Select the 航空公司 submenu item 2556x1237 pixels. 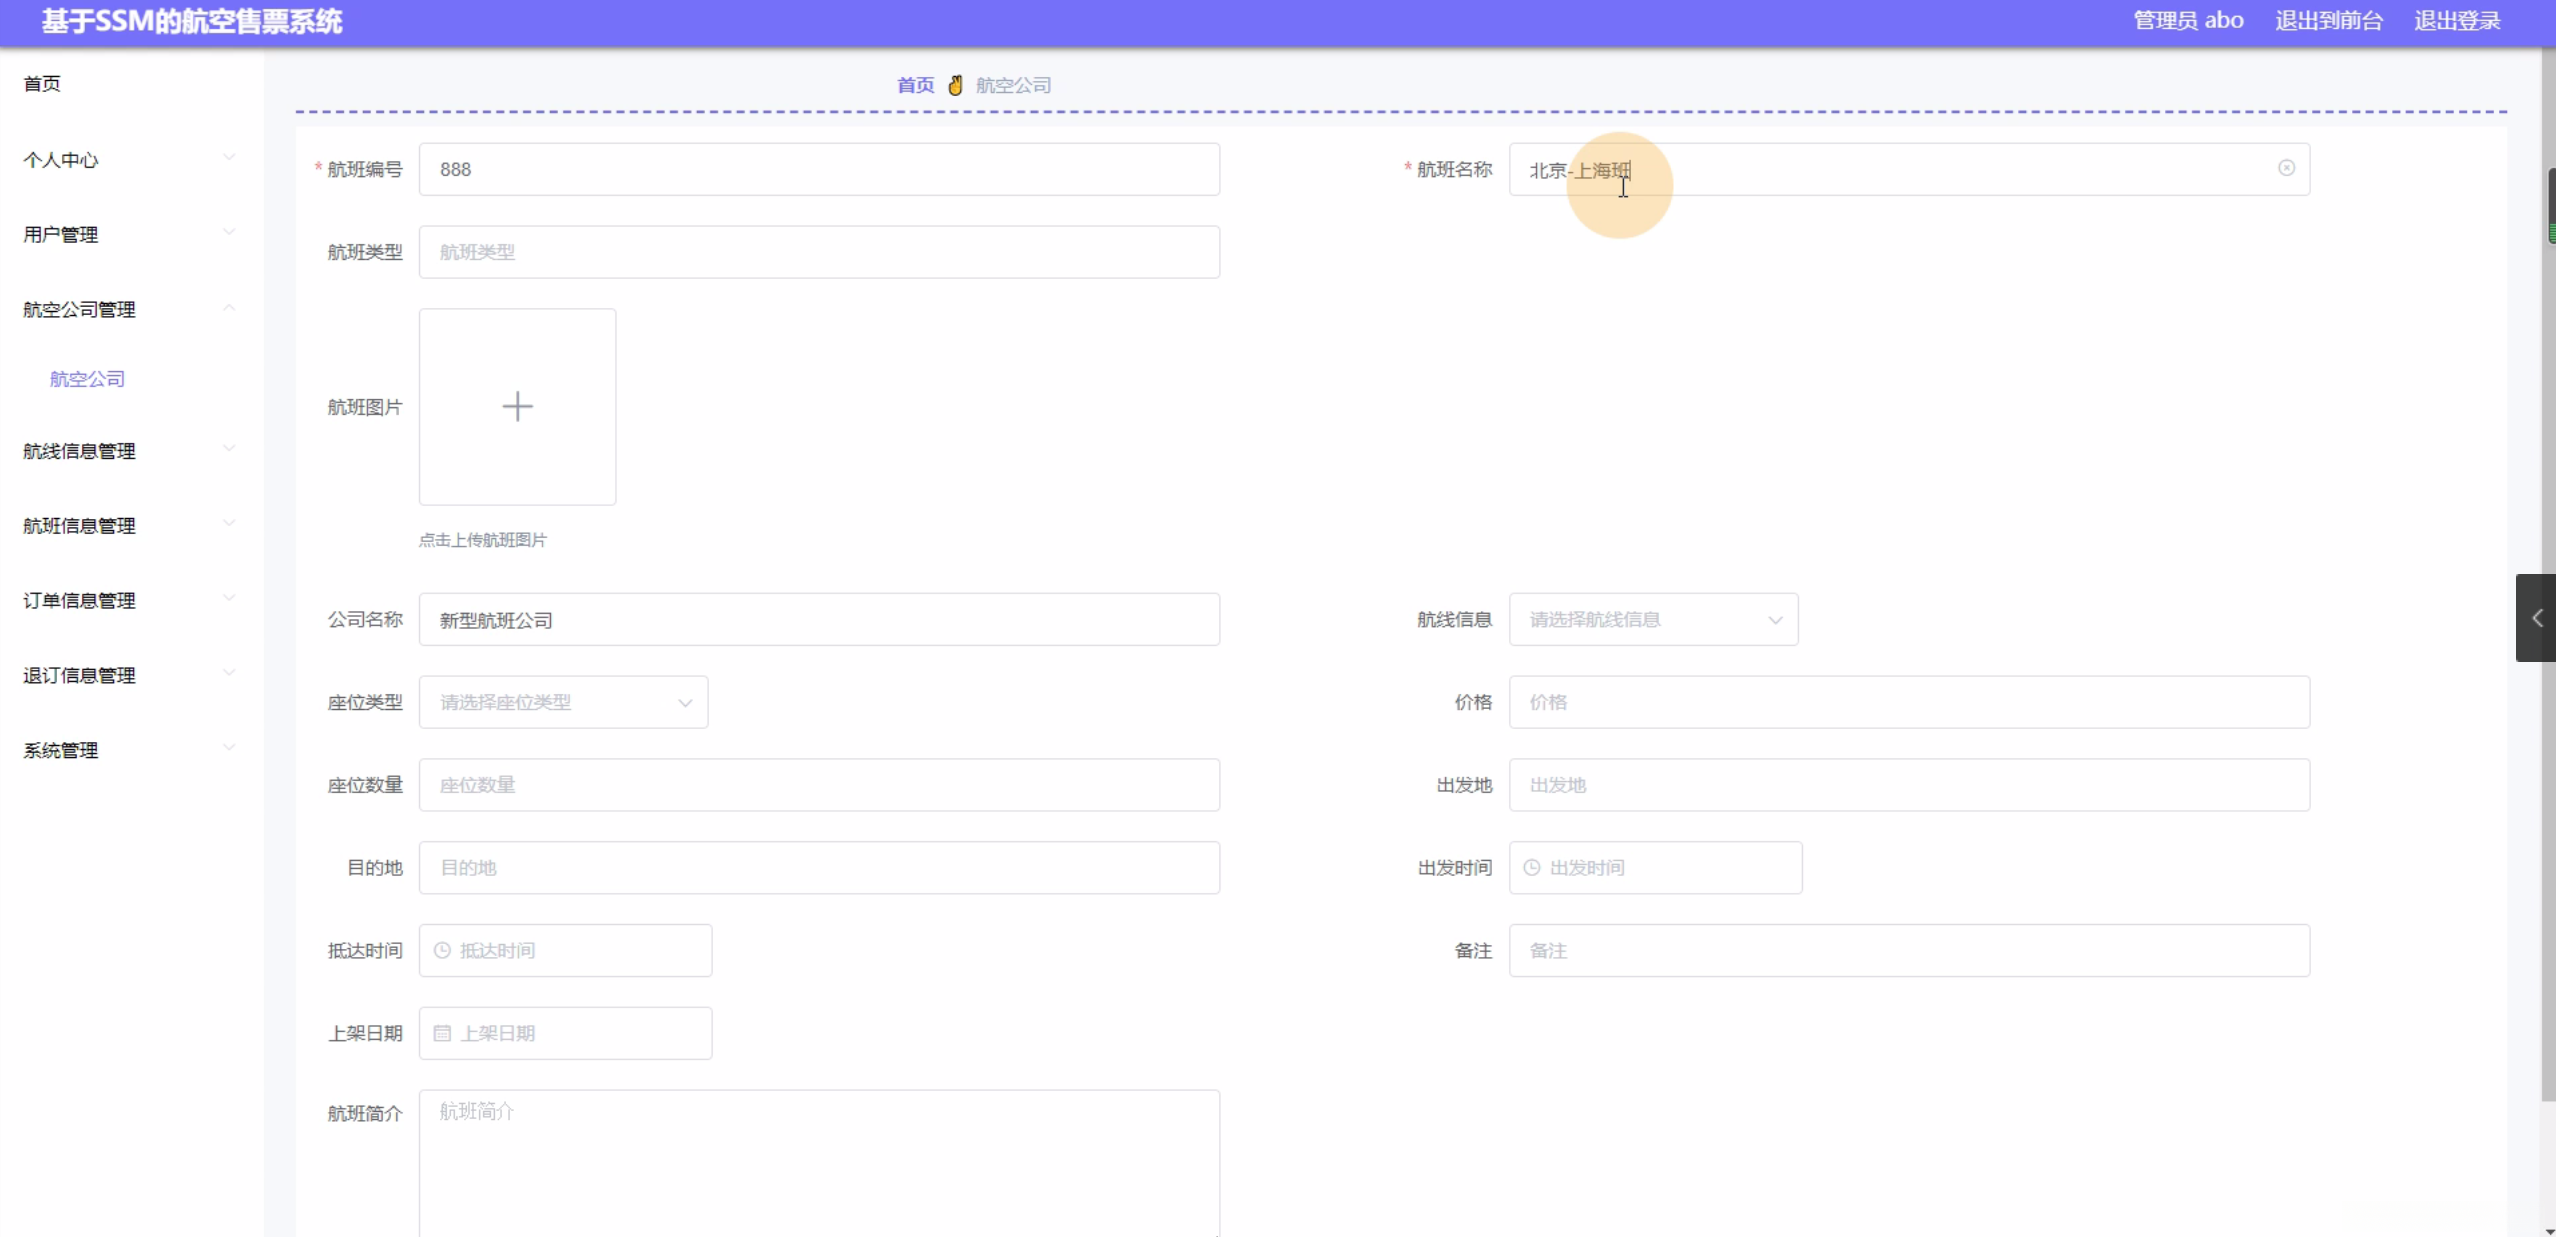88,379
